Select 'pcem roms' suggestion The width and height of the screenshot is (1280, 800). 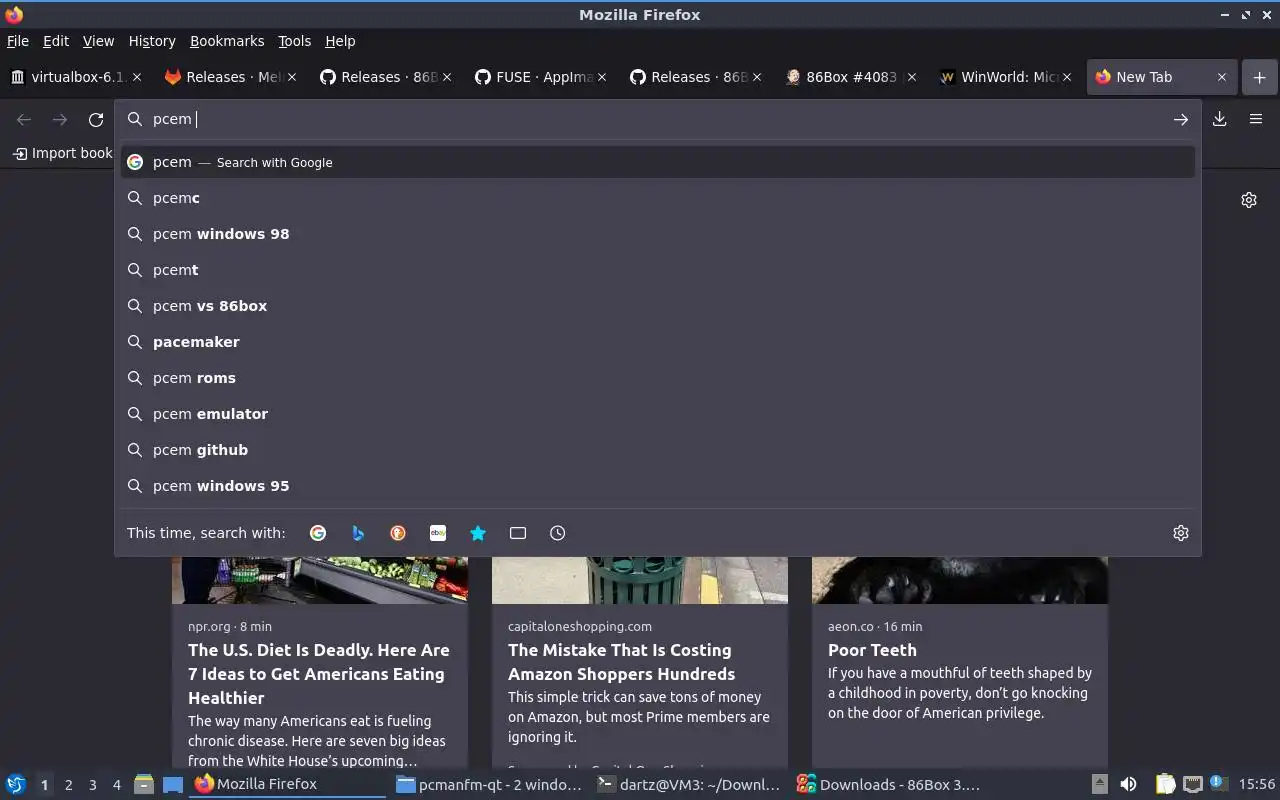[658, 378]
